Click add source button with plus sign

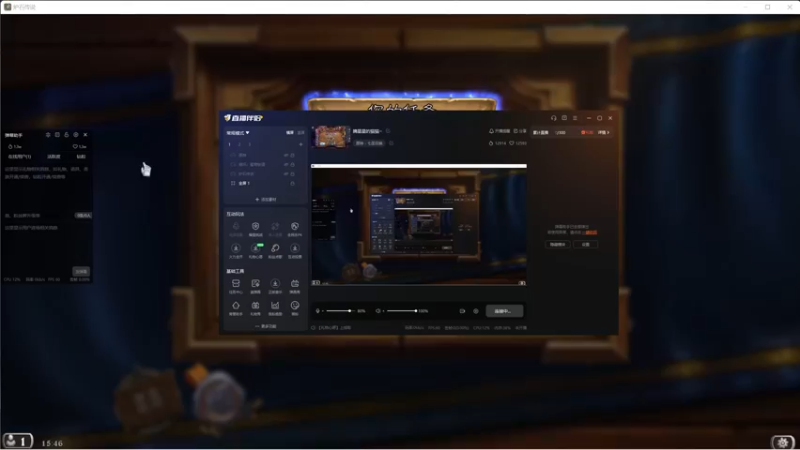click(266, 199)
